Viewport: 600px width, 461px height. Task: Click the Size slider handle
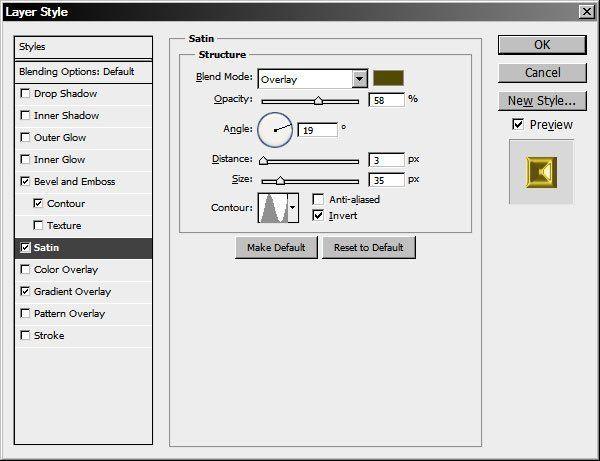click(280, 180)
